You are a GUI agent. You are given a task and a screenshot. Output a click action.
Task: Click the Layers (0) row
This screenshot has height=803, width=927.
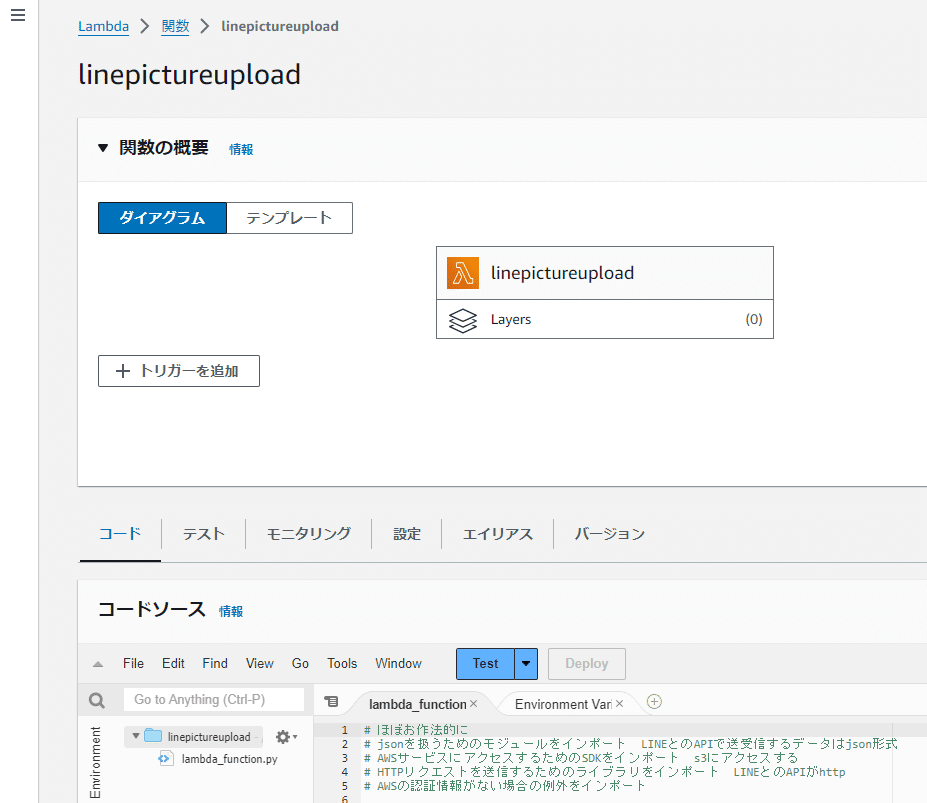coord(605,319)
